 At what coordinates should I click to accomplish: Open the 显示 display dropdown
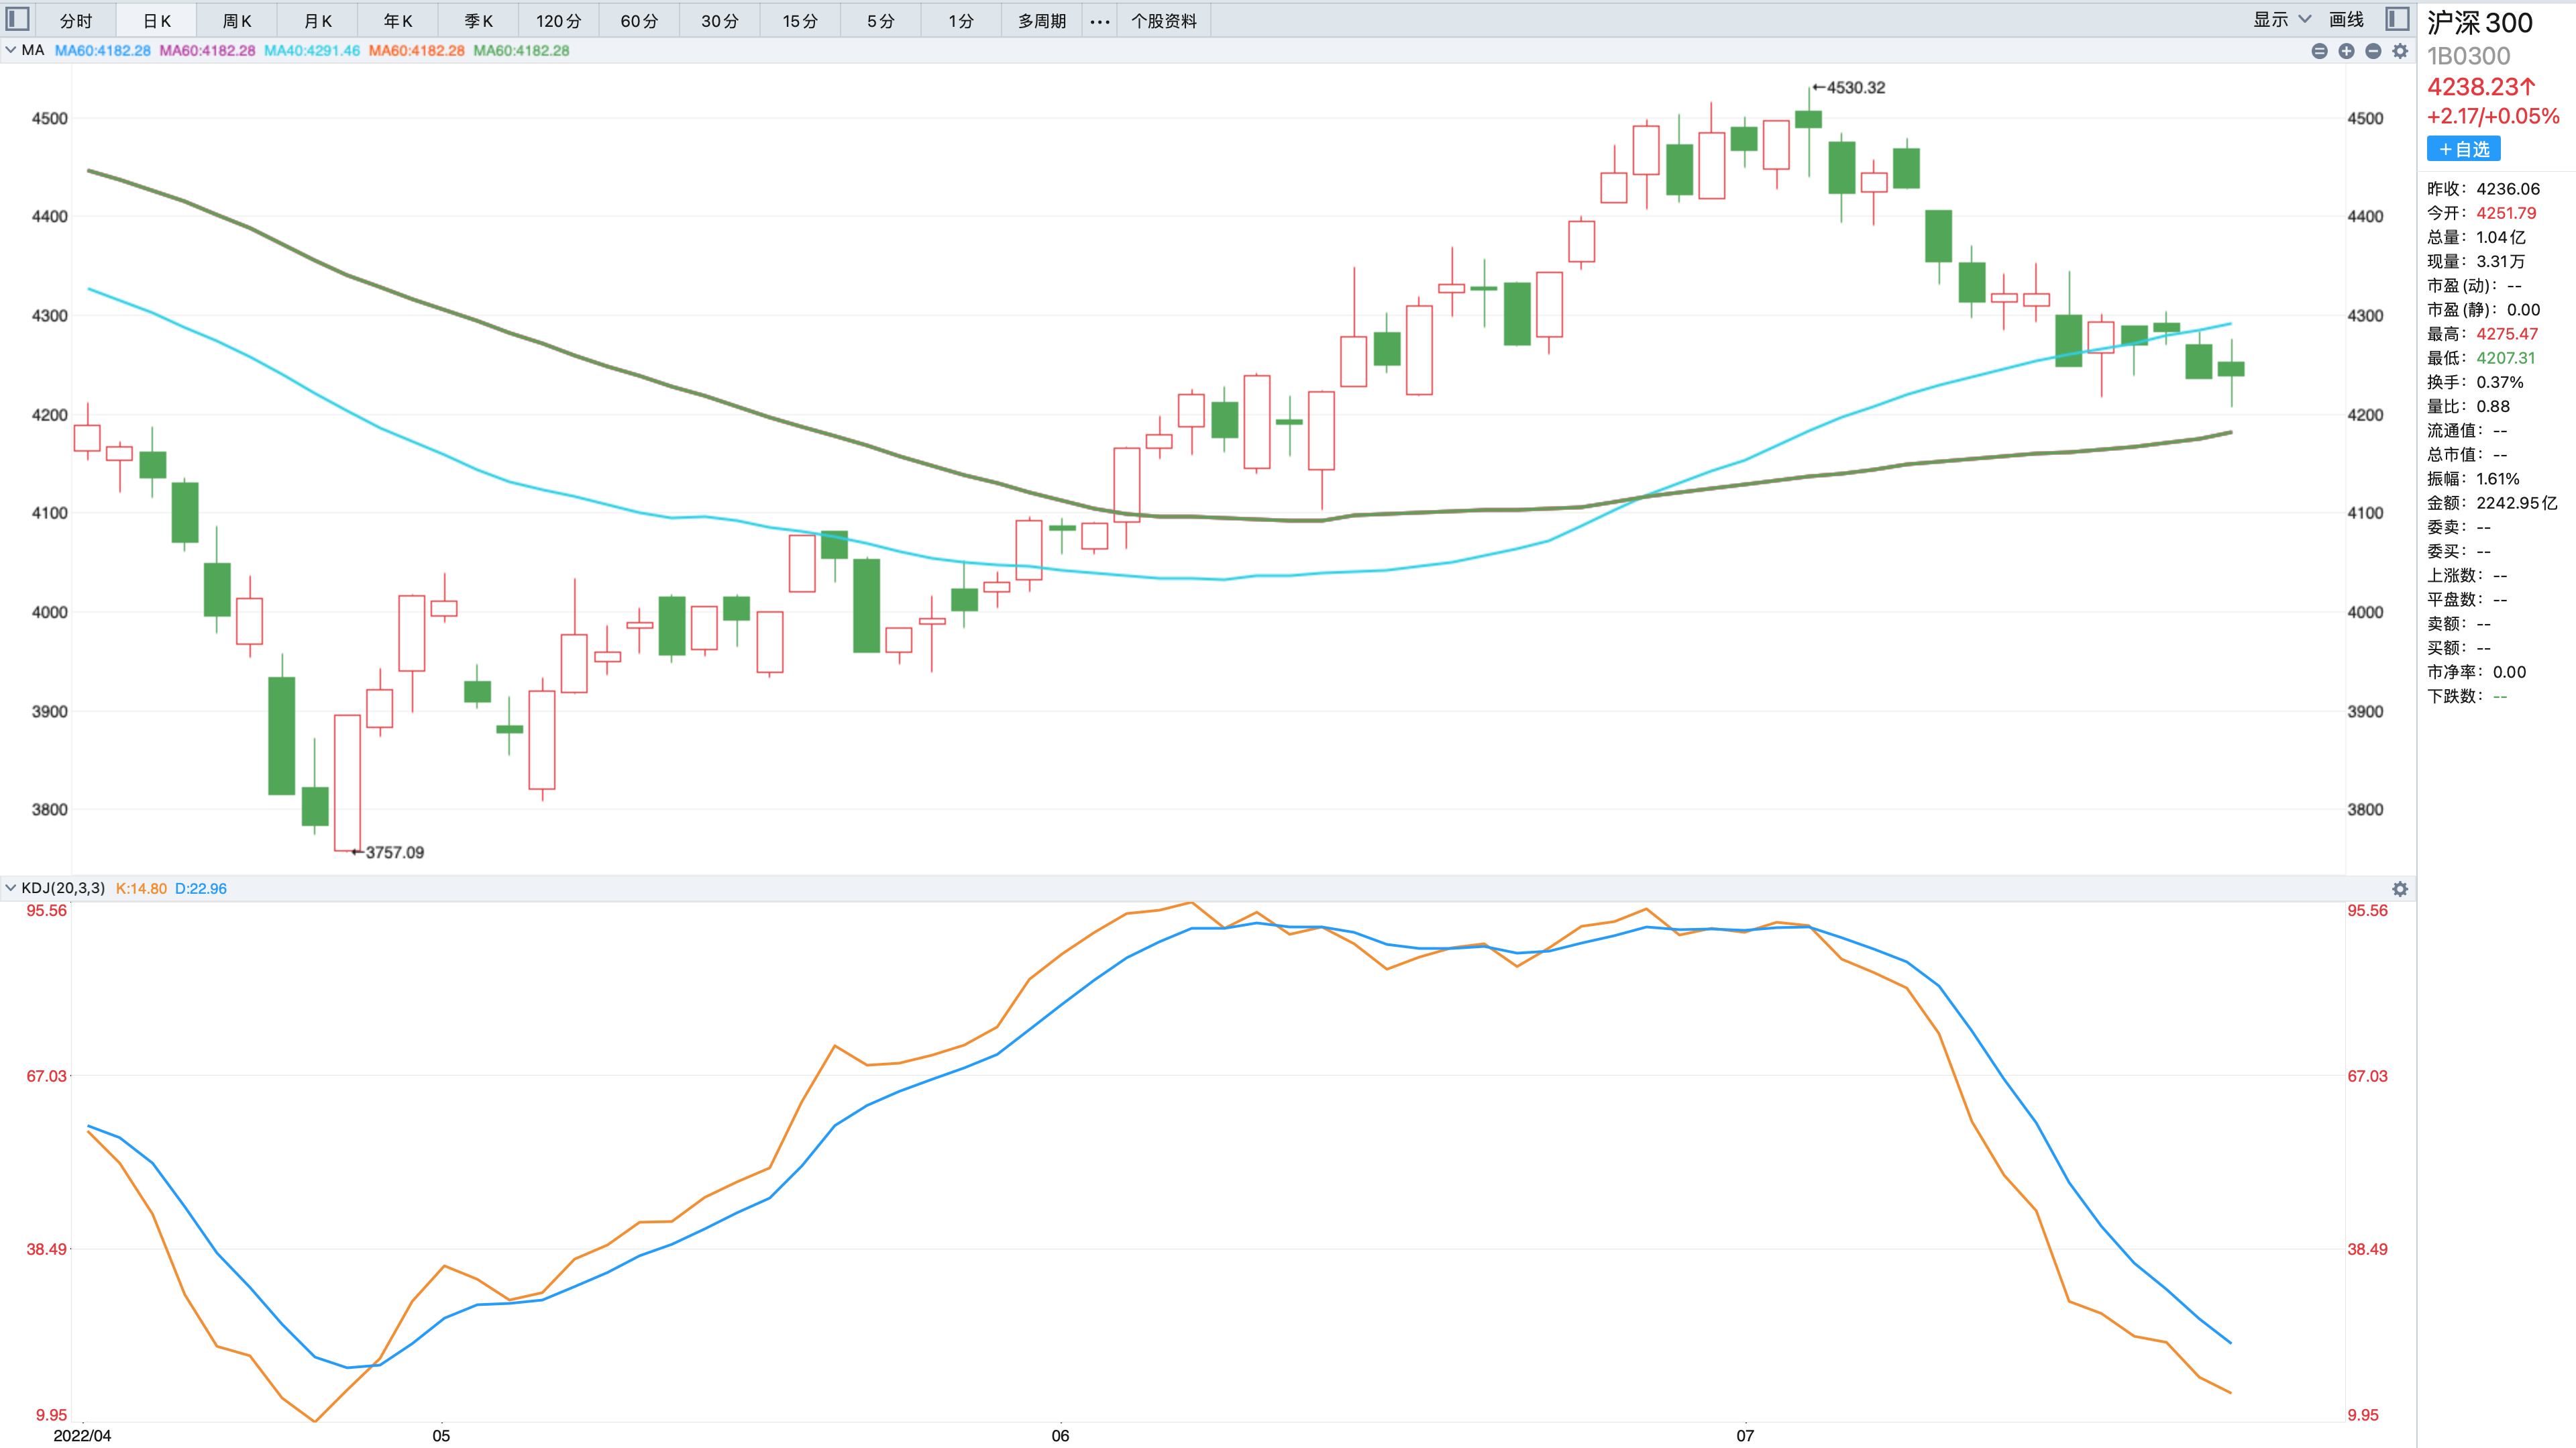pyautogui.click(x=2281, y=20)
